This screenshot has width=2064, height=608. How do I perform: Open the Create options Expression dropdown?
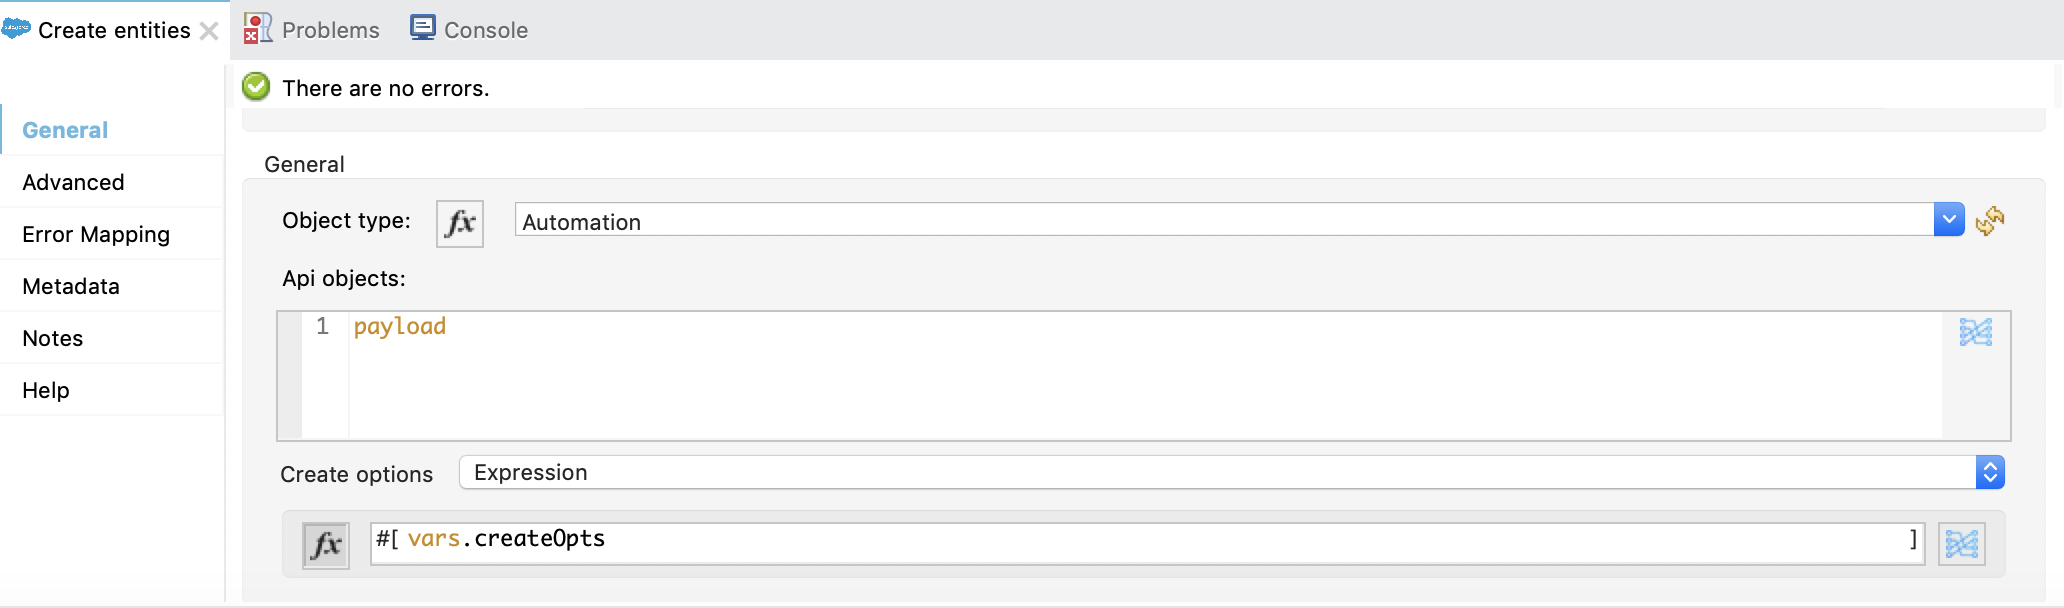1990,471
